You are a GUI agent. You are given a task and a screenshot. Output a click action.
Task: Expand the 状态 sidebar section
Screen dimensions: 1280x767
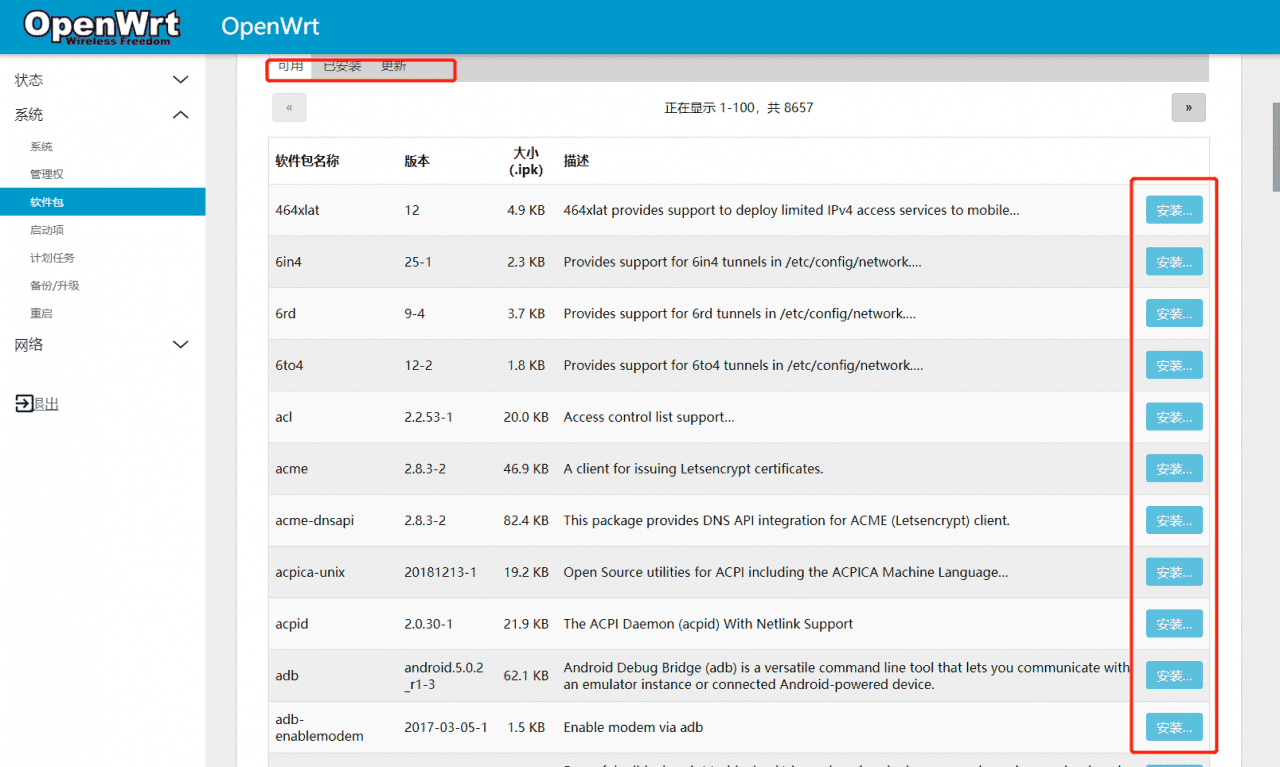pos(100,79)
